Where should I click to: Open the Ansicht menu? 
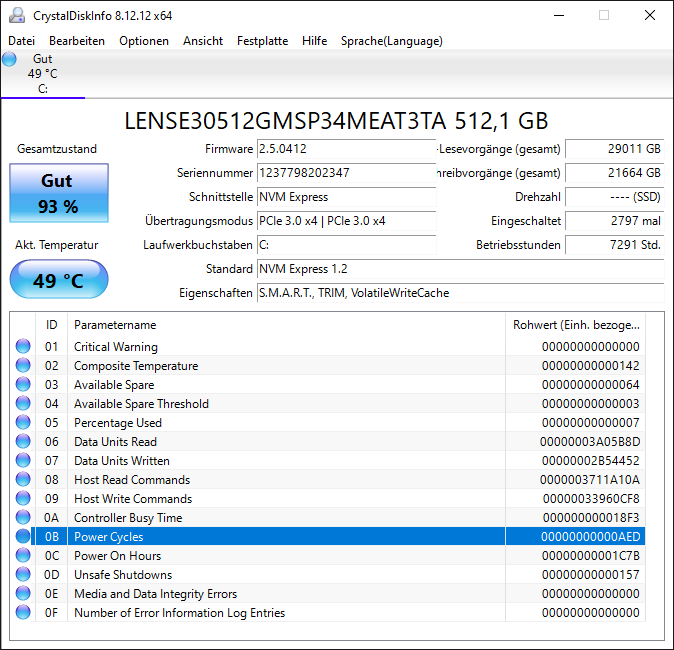[203, 41]
